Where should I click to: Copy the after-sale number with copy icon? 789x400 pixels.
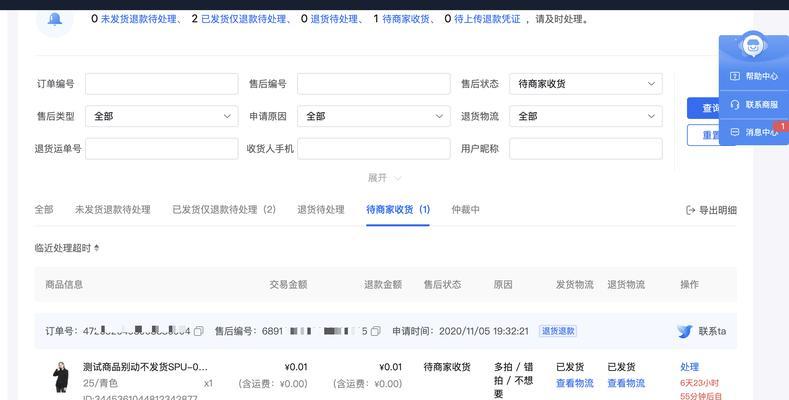pos(377,331)
